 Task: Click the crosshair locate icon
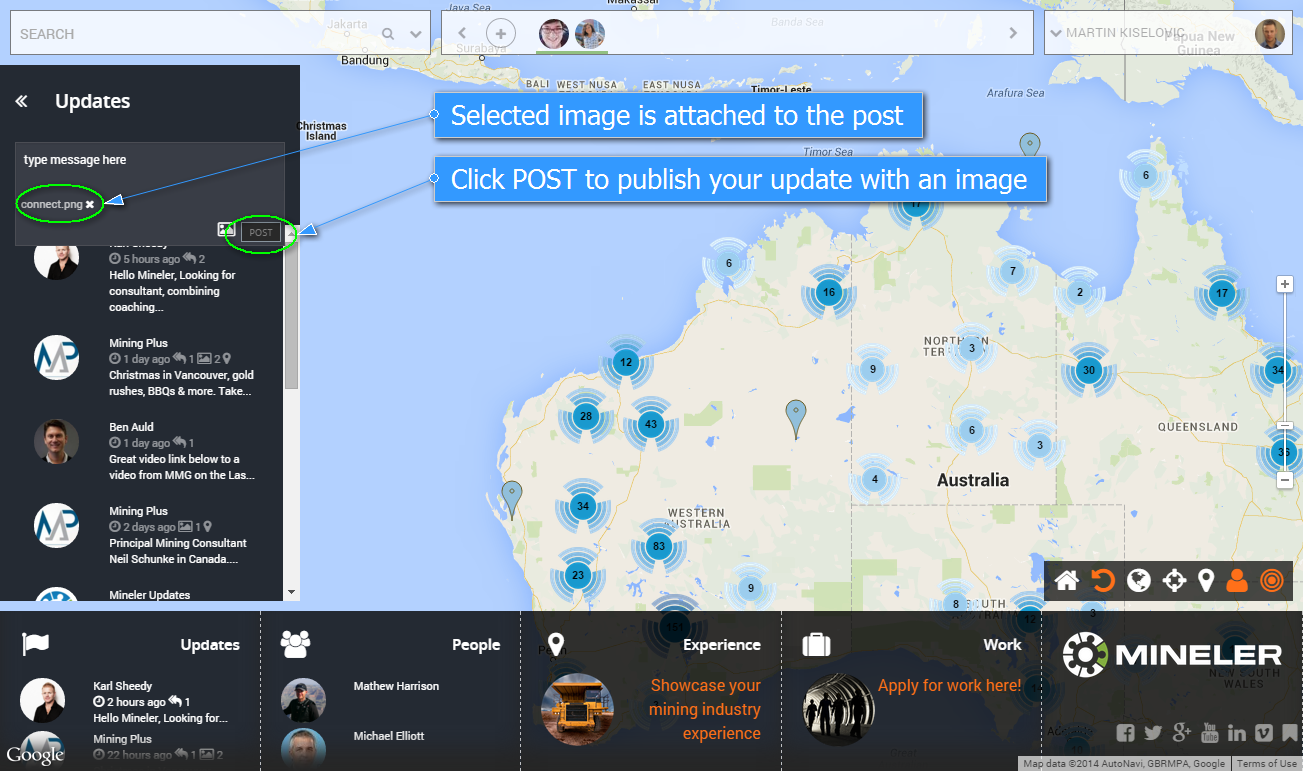pos(1174,580)
